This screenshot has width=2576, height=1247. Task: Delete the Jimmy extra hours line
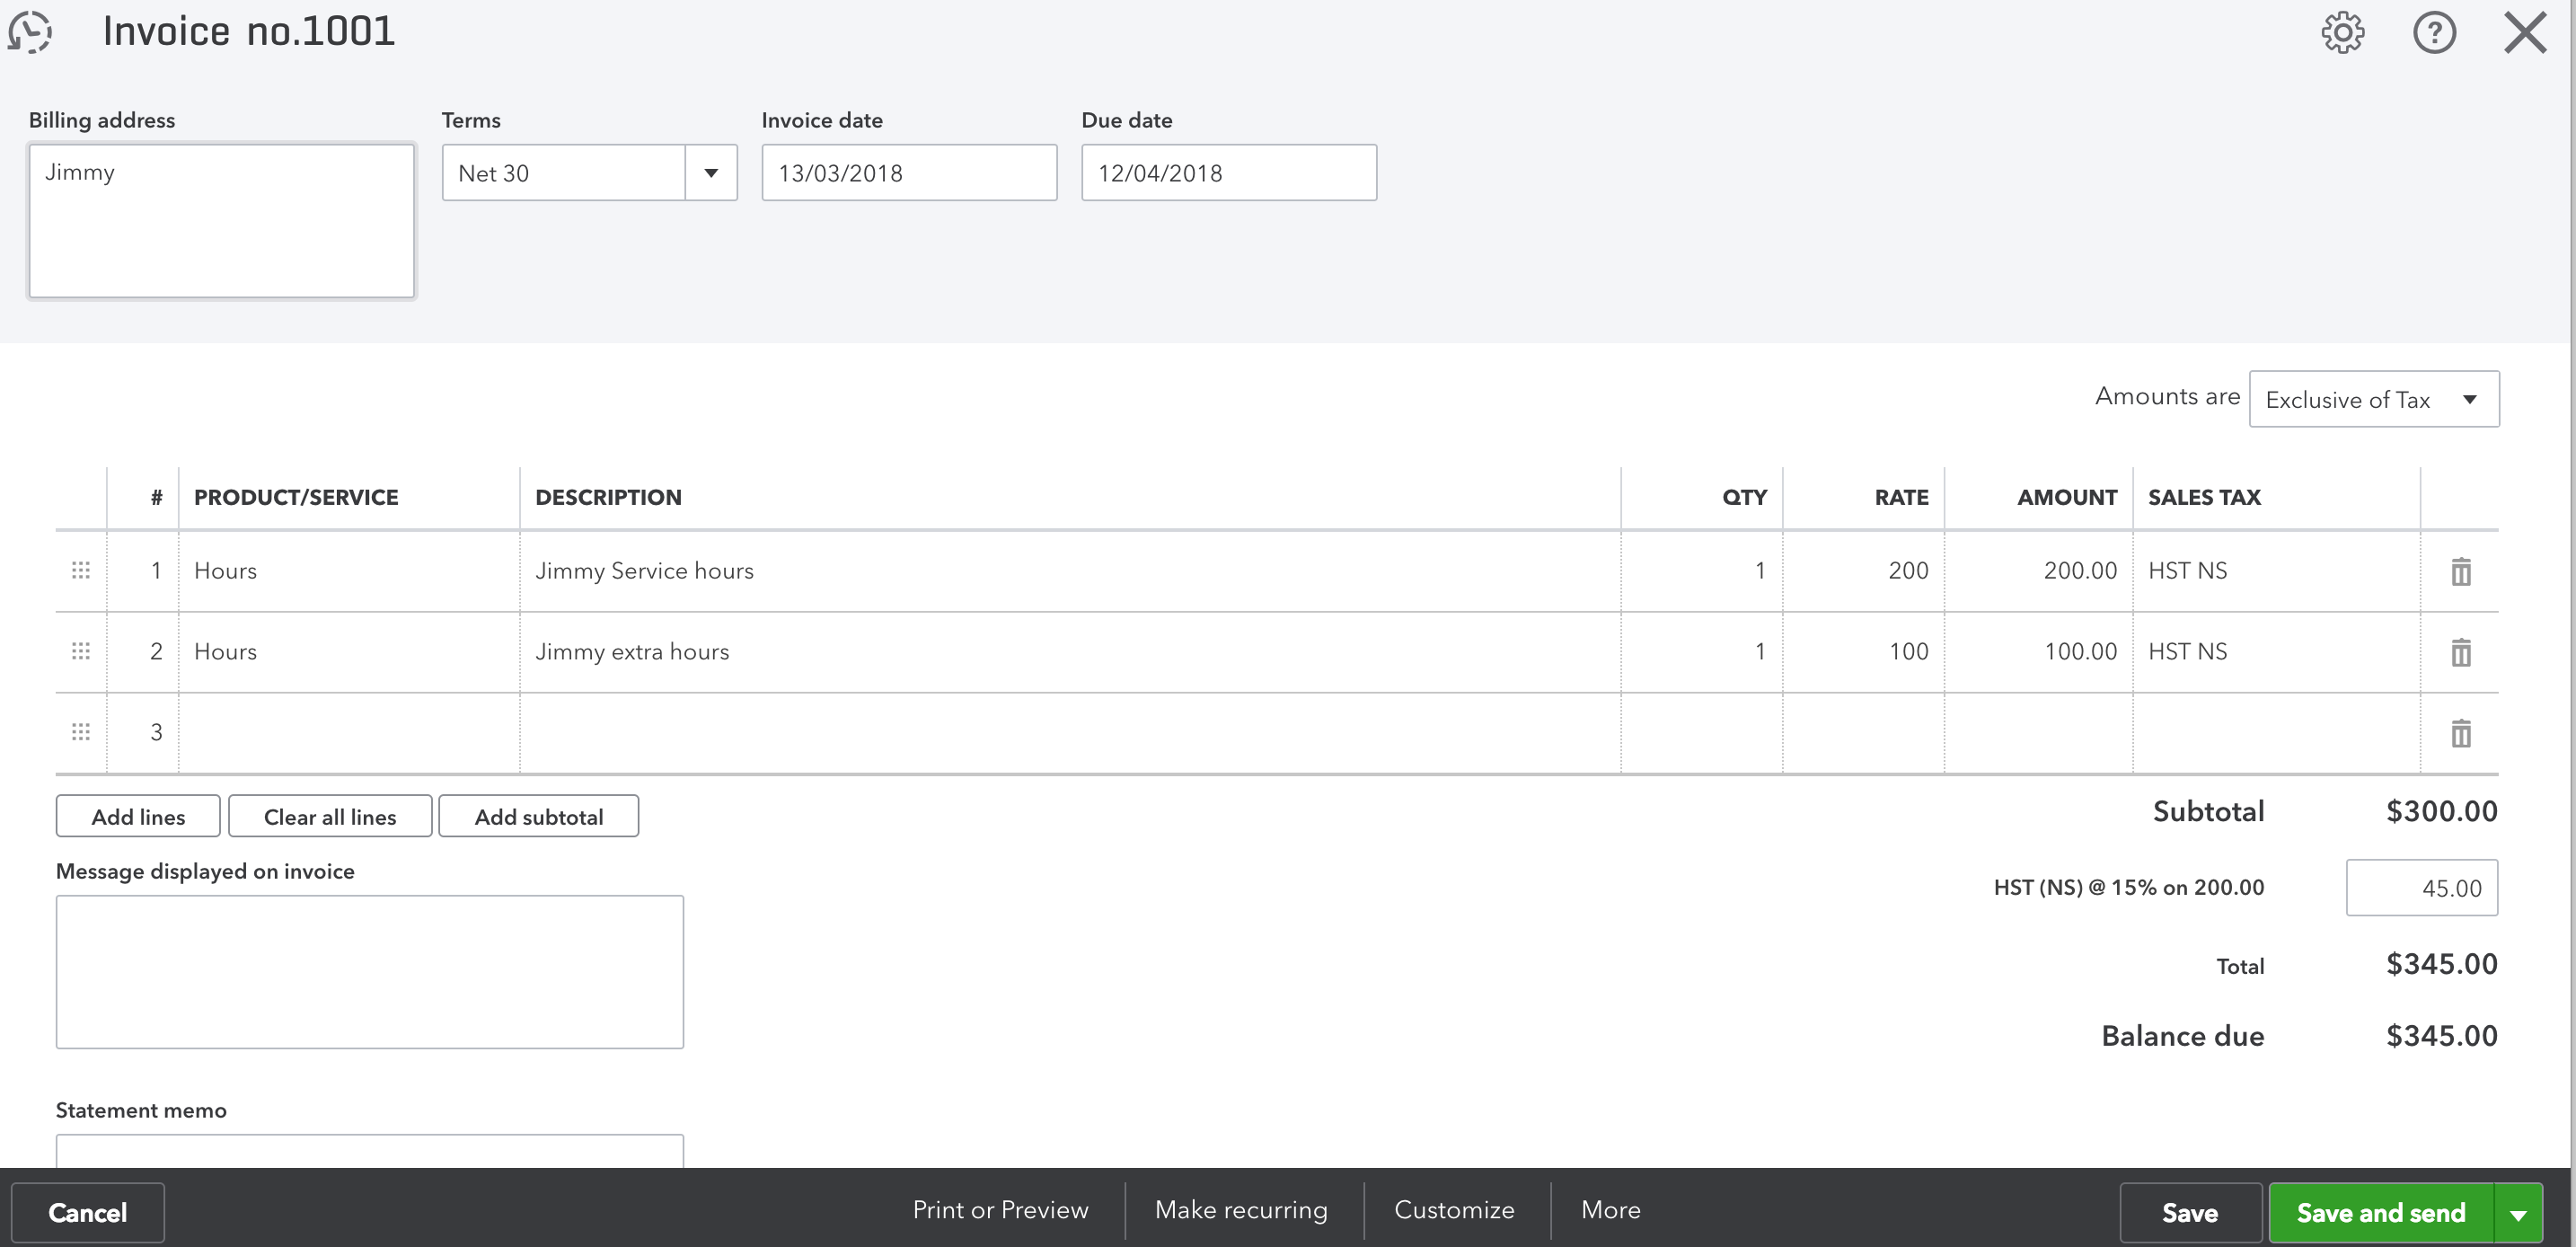2461,653
